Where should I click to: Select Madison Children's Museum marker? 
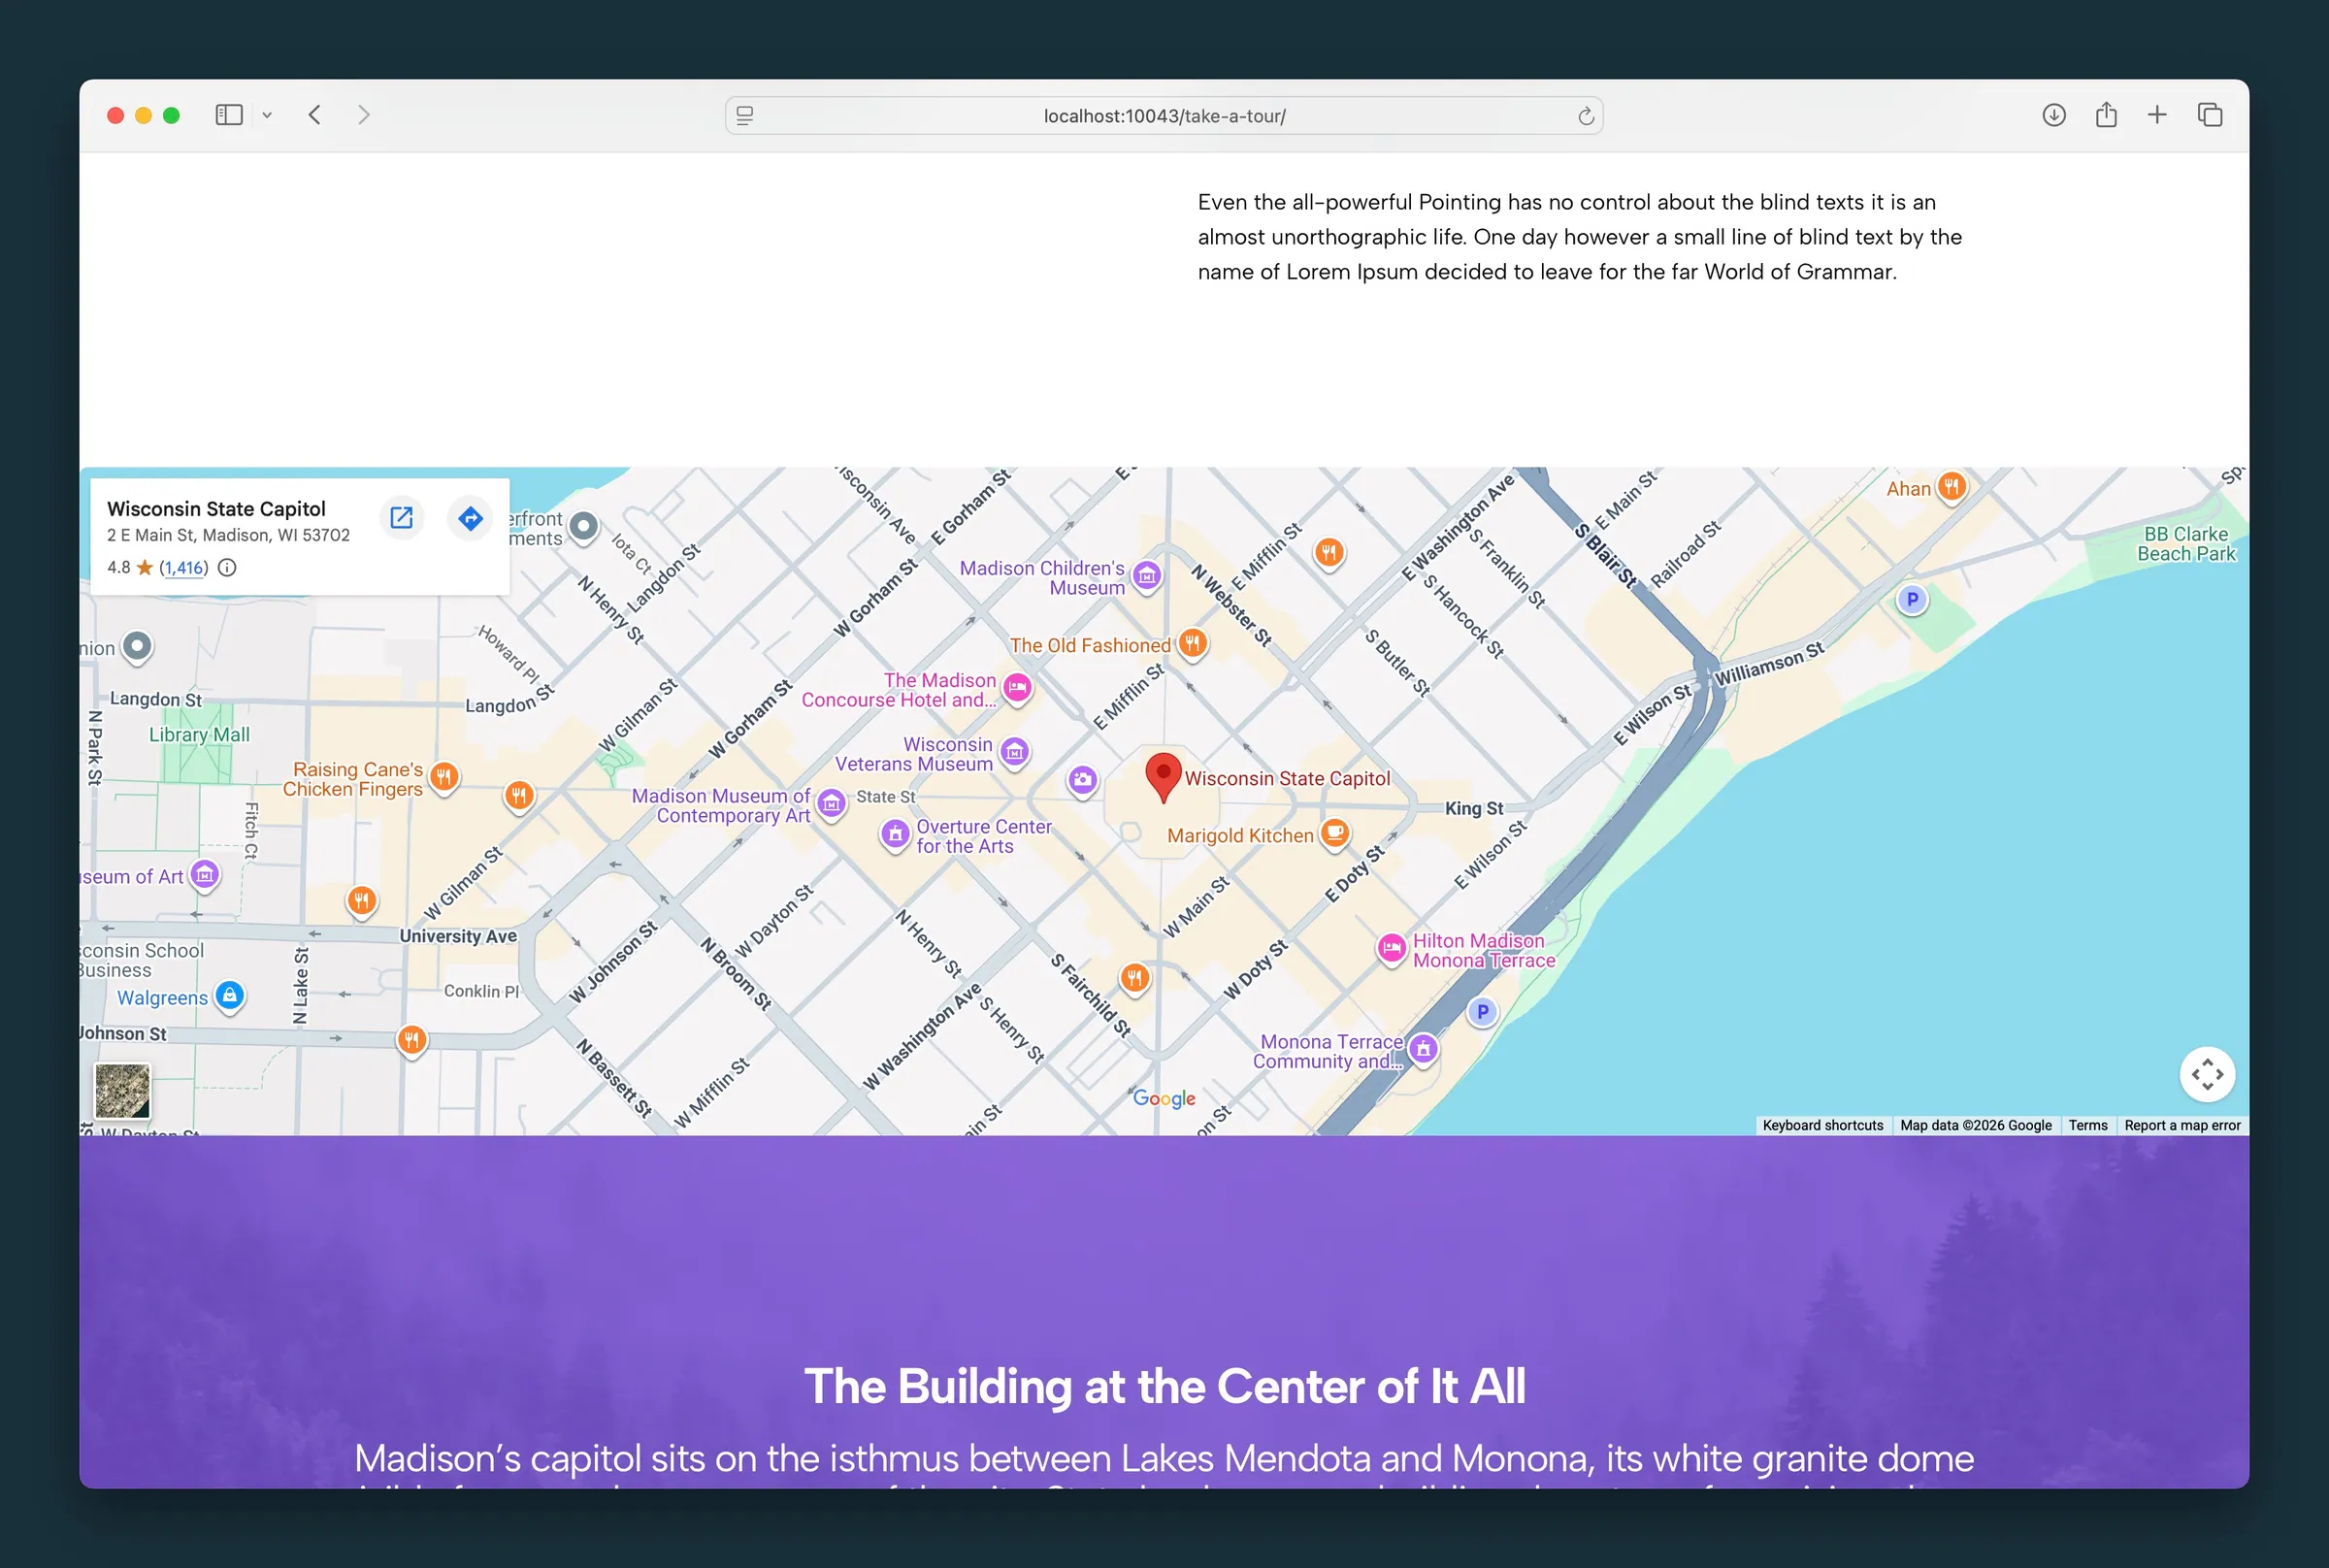click(x=1147, y=576)
